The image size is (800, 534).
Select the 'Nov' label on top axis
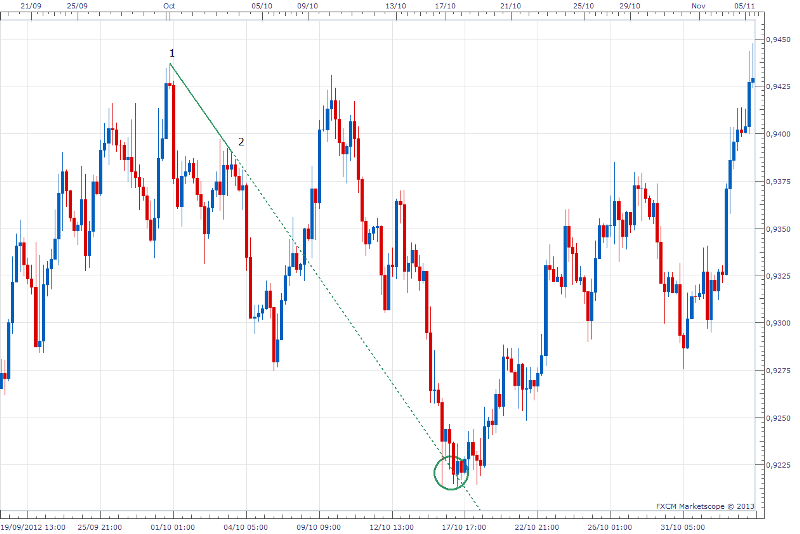click(x=698, y=6)
